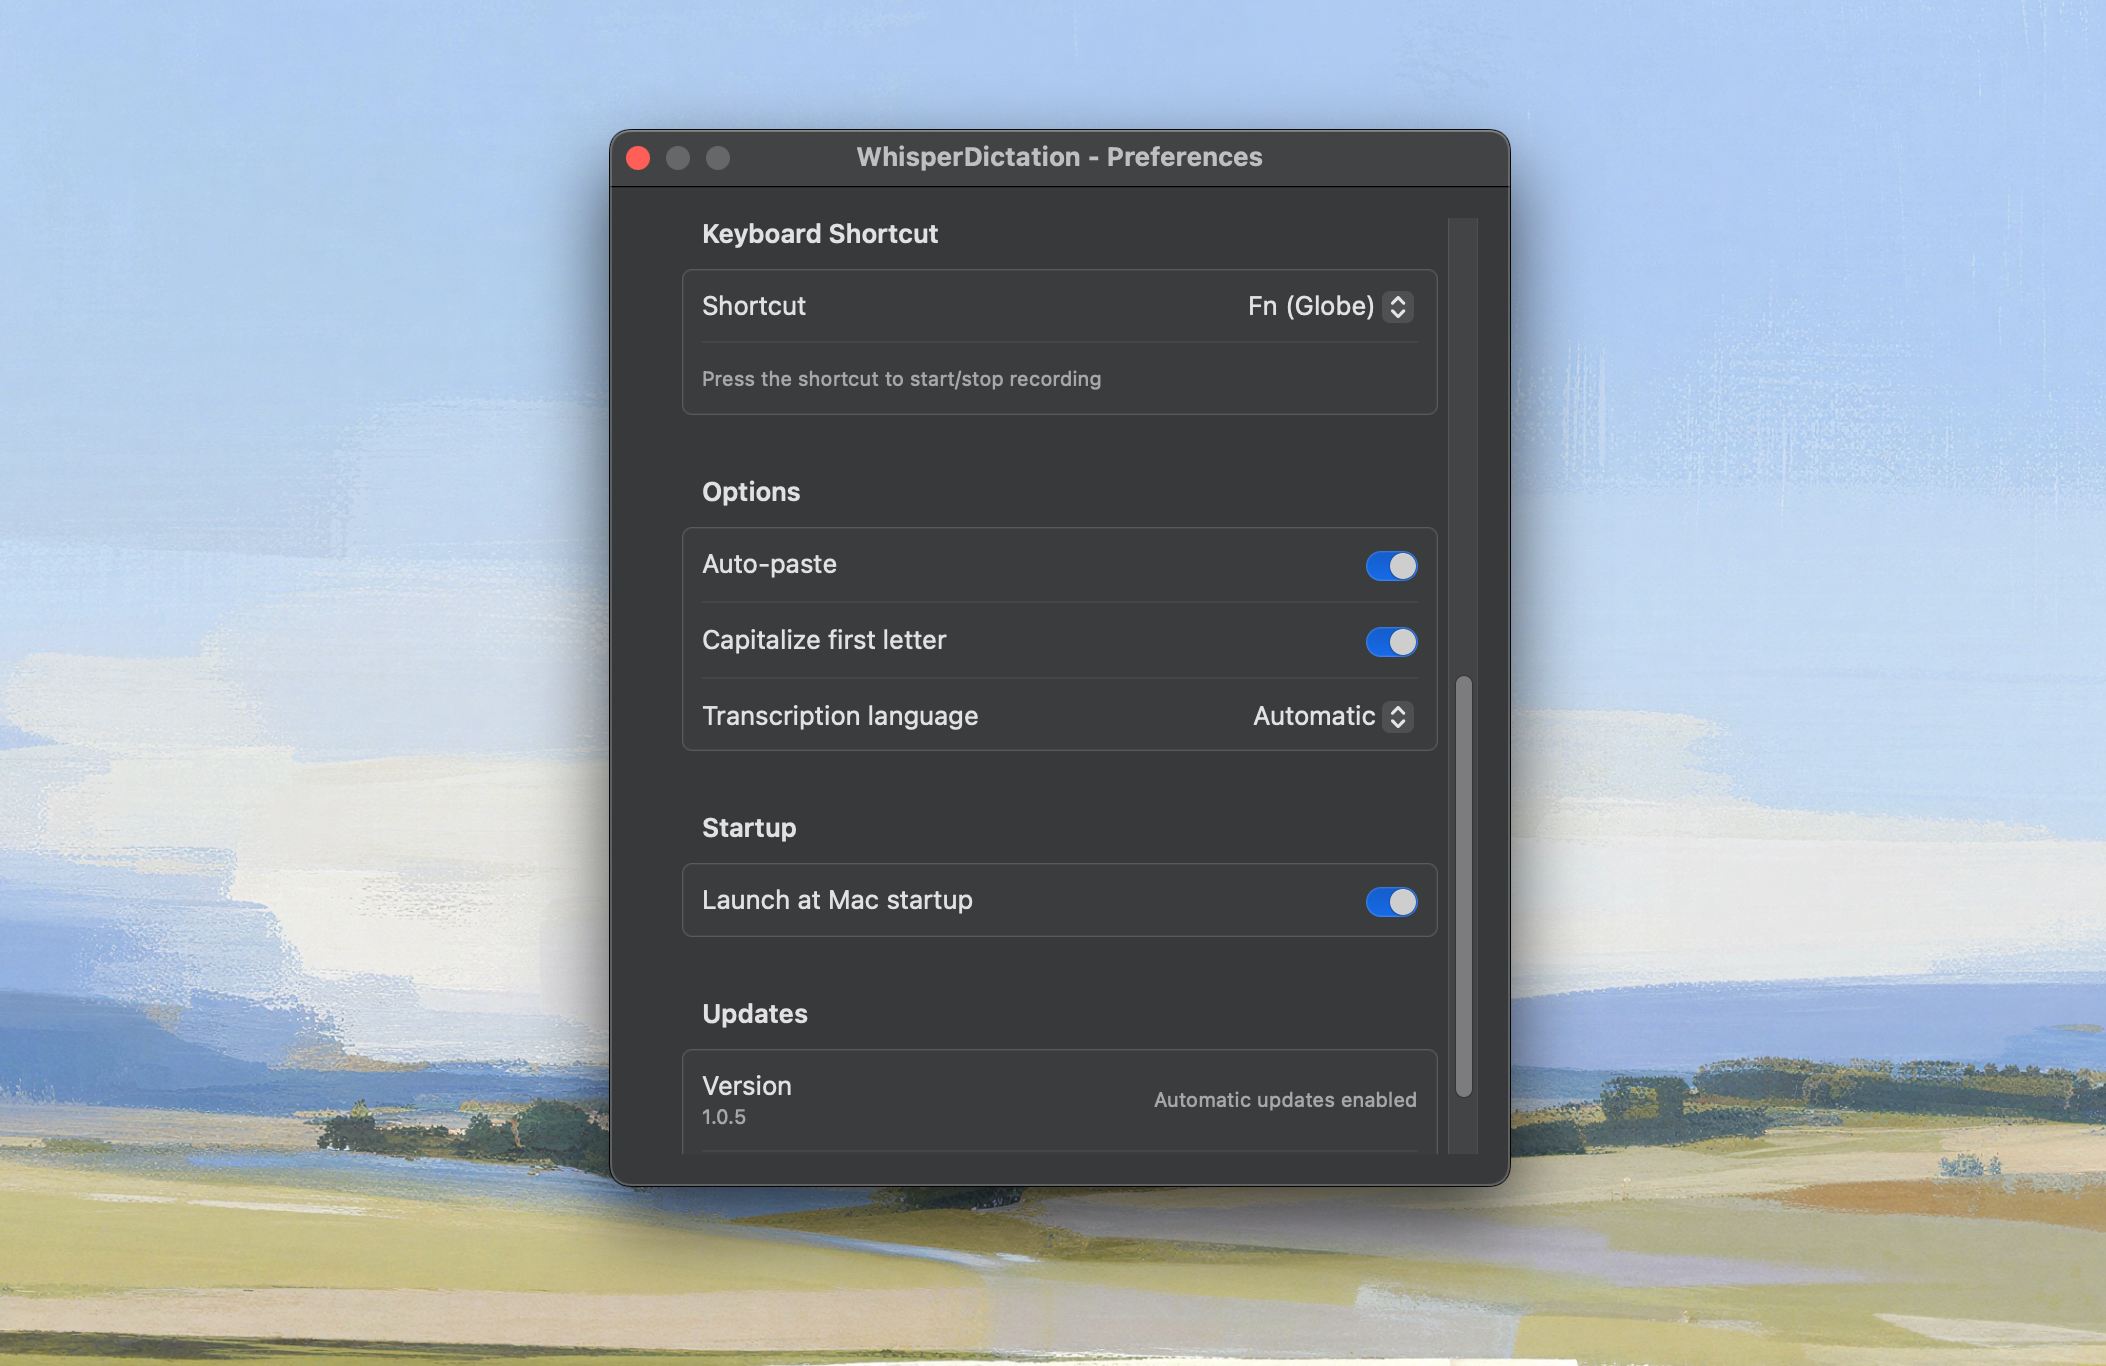Click the start/stop recording hint text

point(901,379)
